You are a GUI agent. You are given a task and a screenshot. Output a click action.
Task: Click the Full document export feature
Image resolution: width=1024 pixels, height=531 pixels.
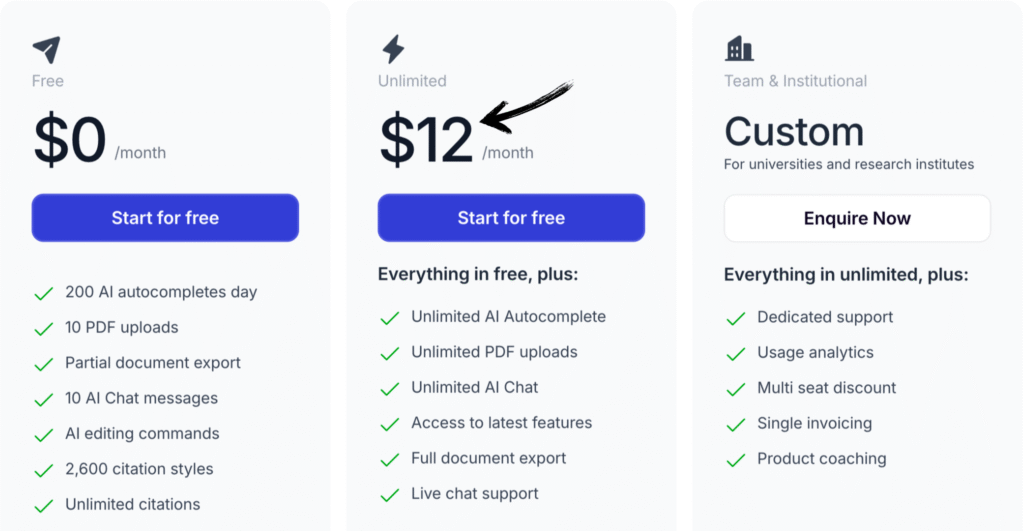488,458
